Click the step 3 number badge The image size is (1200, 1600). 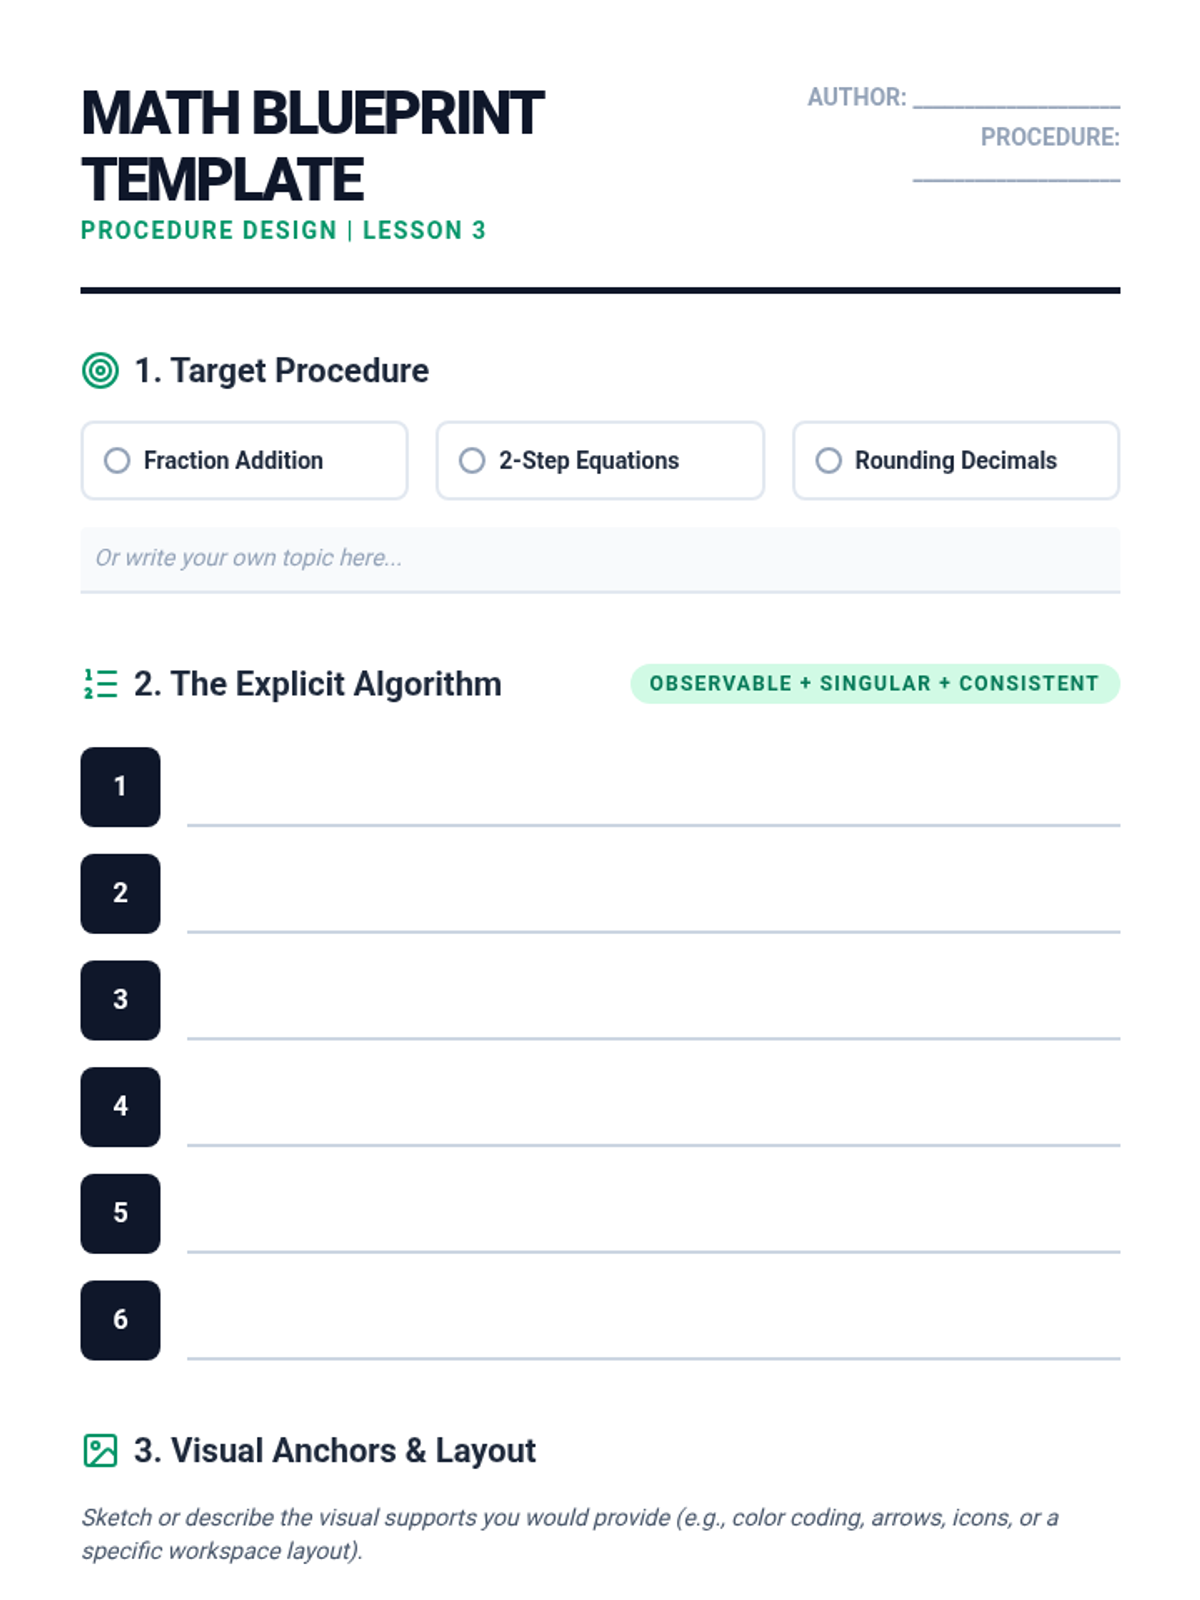(120, 1000)
